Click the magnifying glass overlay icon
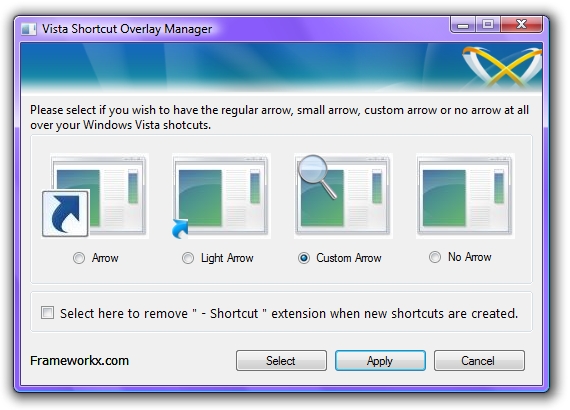The width and height of the screenshot is (570, 410). tap(317, 177)
